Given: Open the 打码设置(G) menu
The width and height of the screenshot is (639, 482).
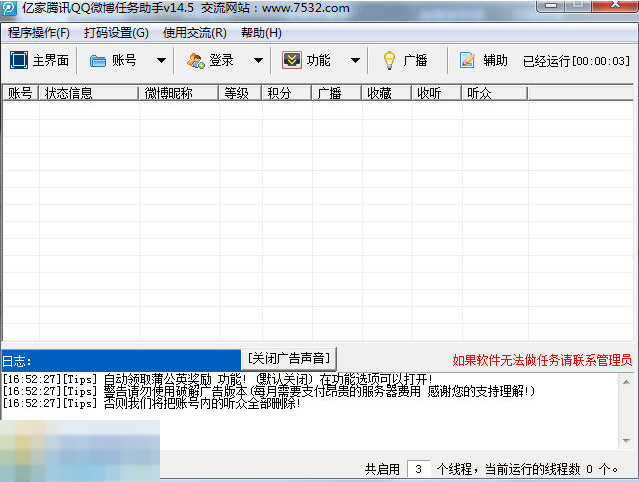Looking at the screenshot, I should [116, 33].
